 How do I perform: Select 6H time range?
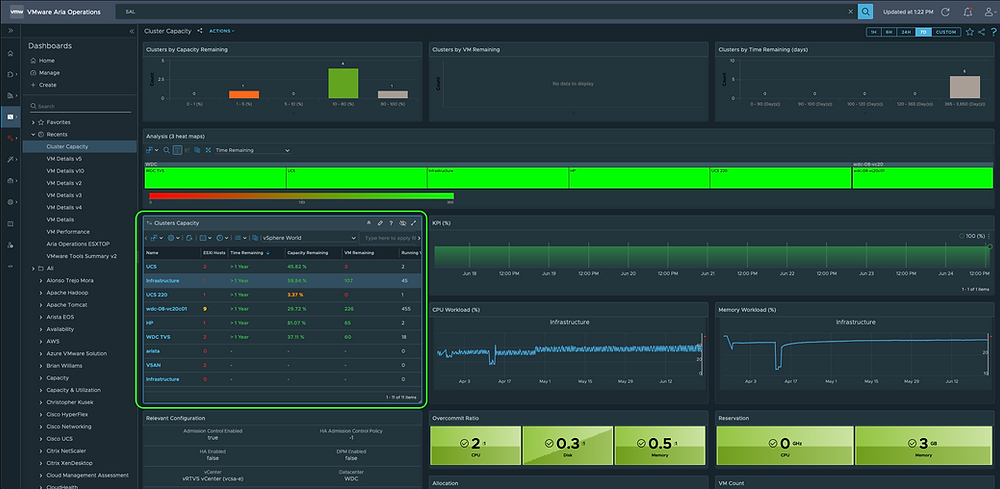(x=889, y=32)
